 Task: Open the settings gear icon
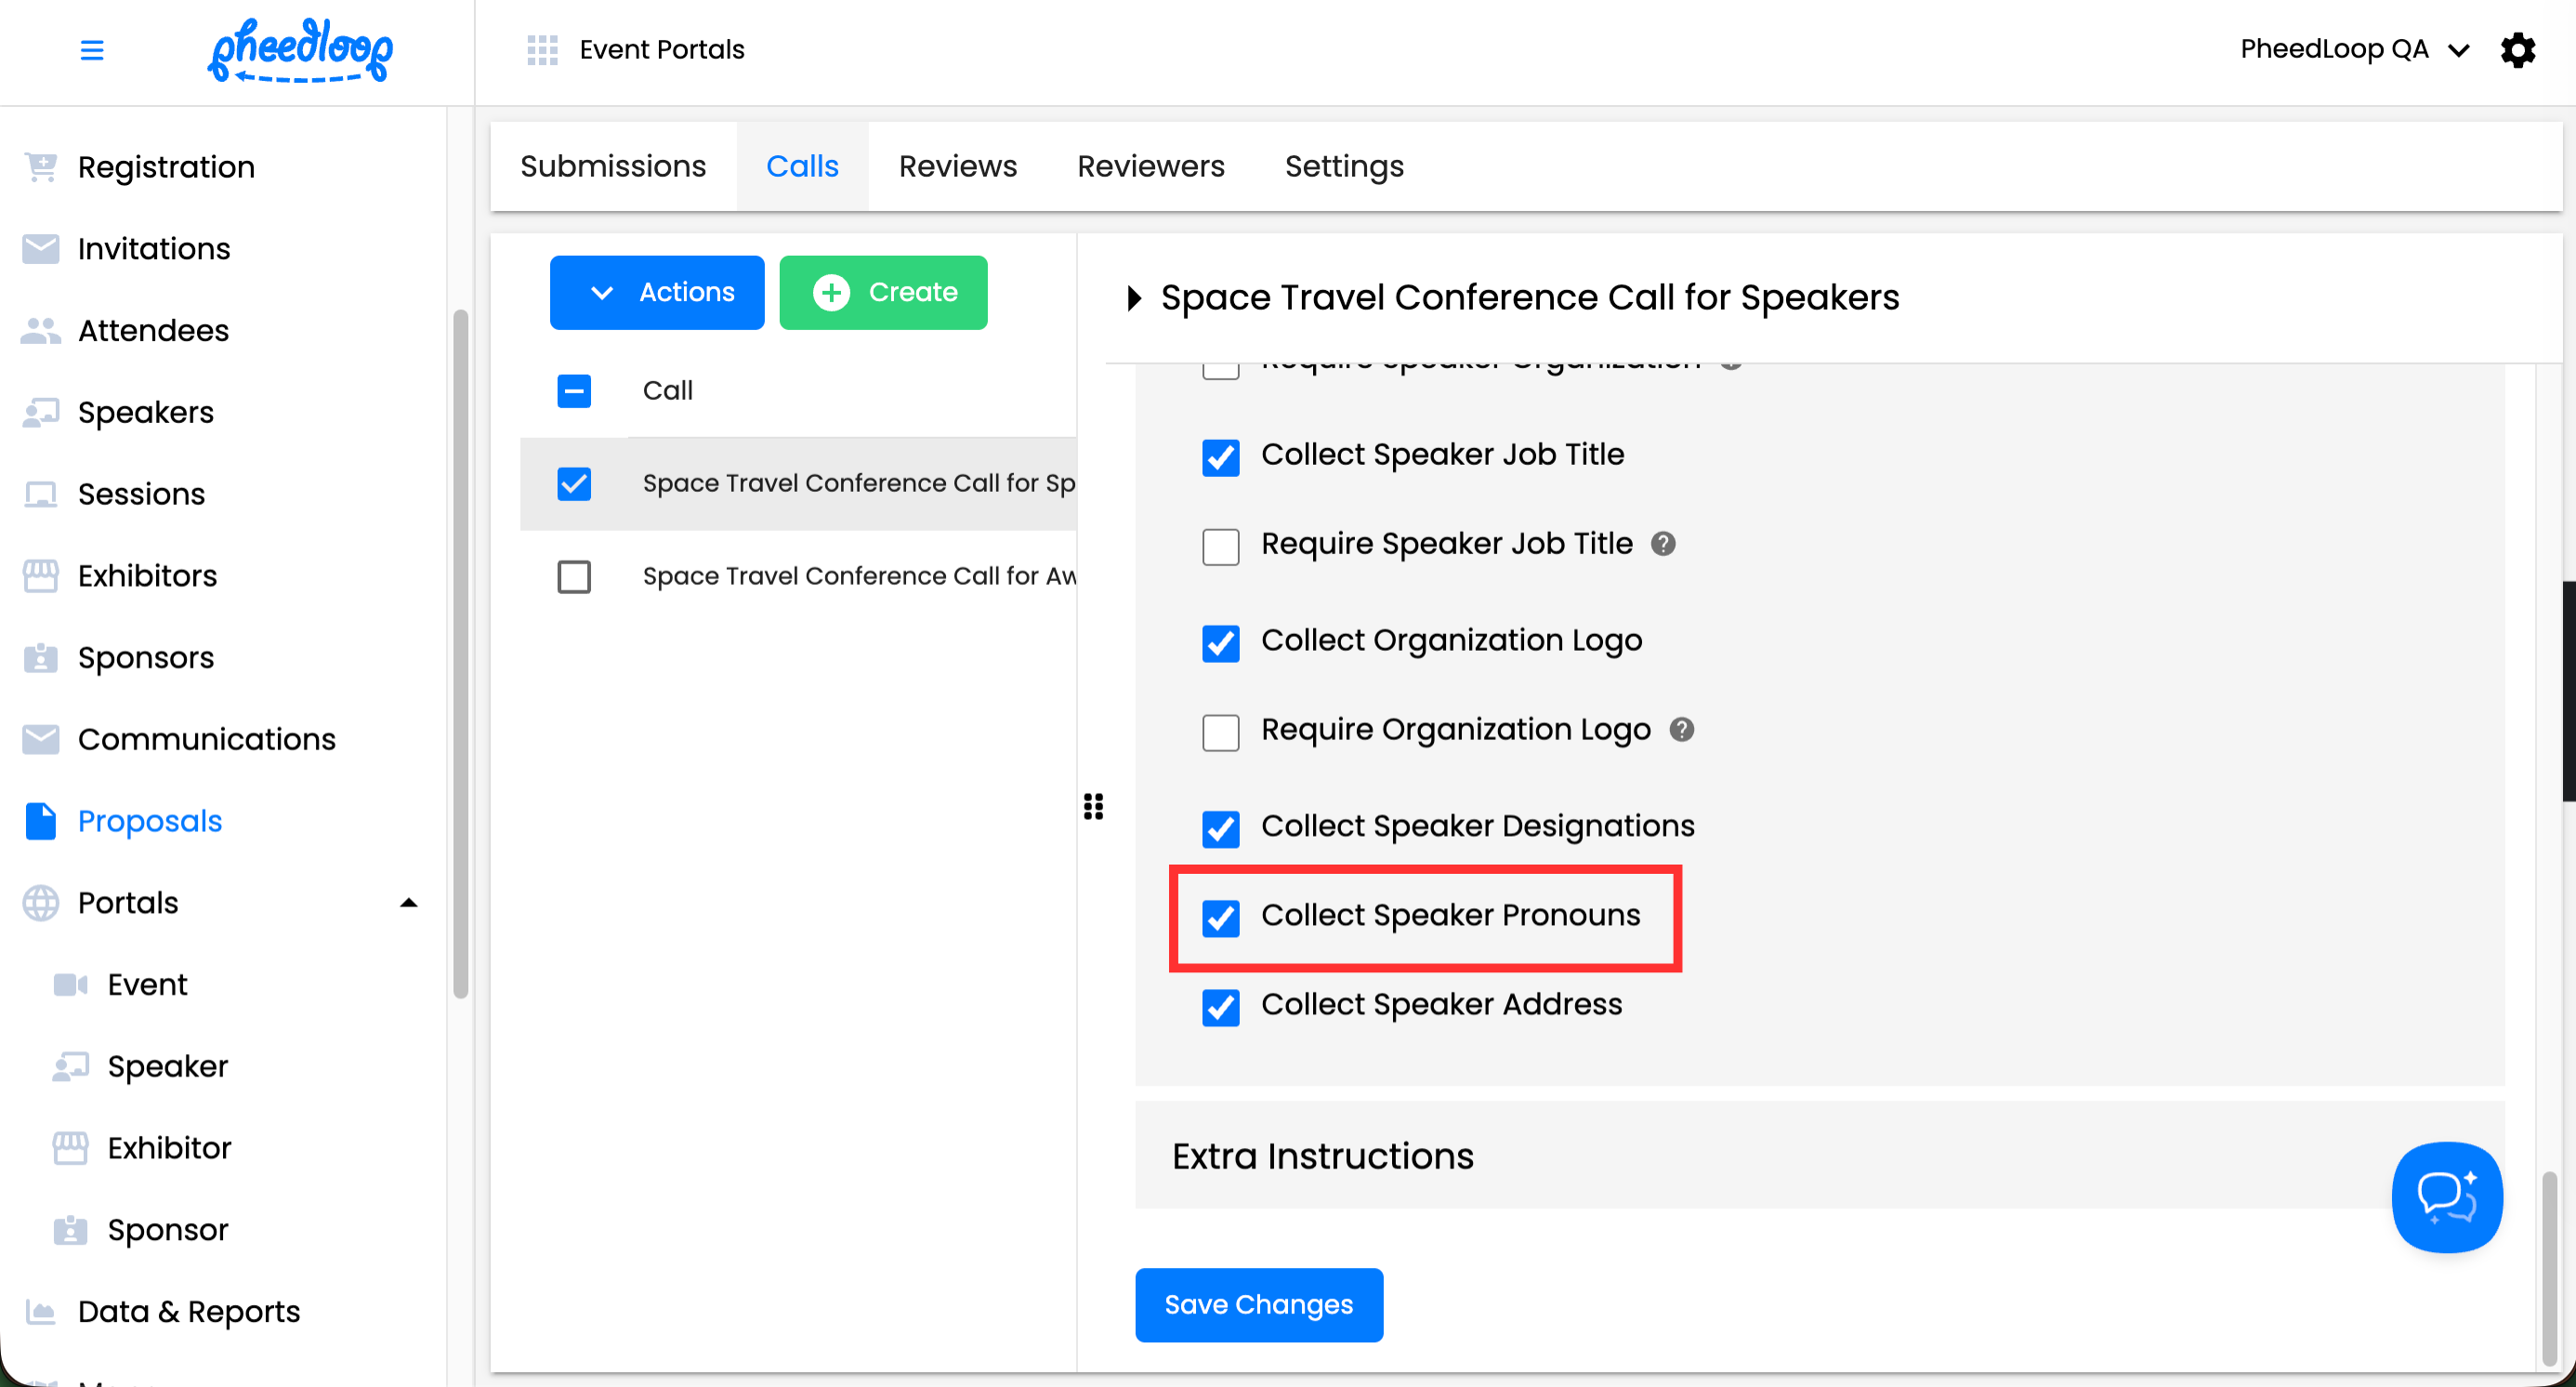point(2517,50)
